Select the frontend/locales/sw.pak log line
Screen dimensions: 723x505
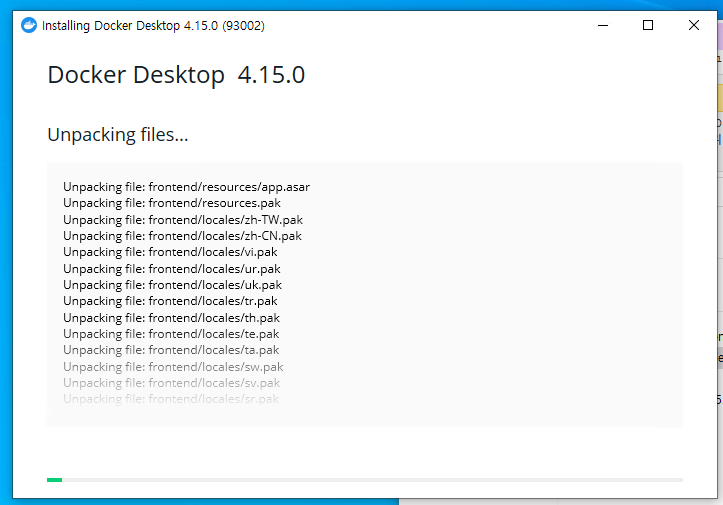pyautogui.click(x=173, y=367)
